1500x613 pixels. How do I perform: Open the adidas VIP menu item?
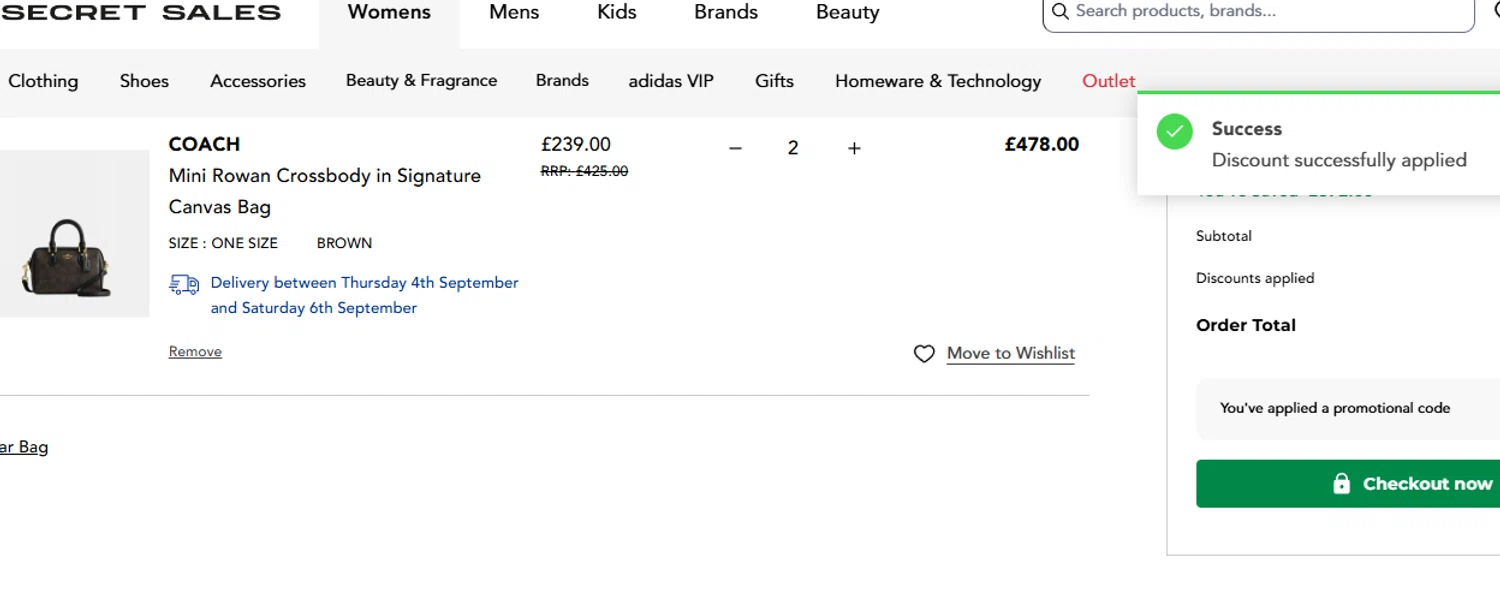tap(671, 81)
